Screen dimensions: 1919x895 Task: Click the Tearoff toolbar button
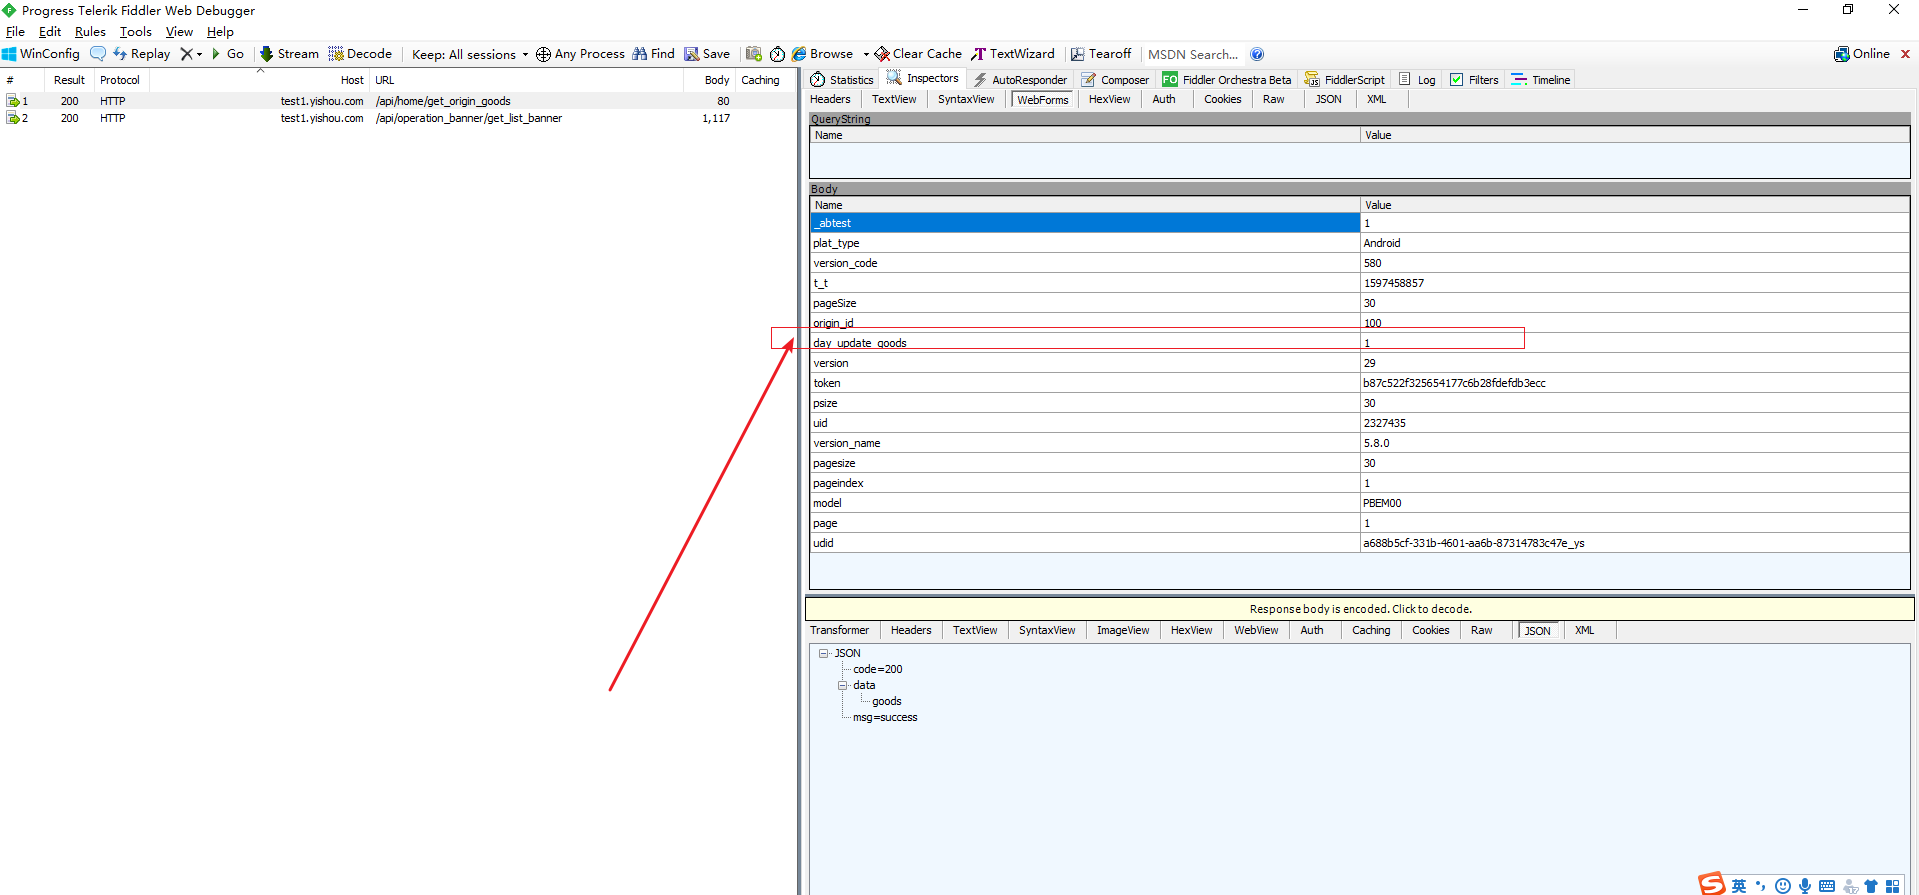coord(1100,54)
